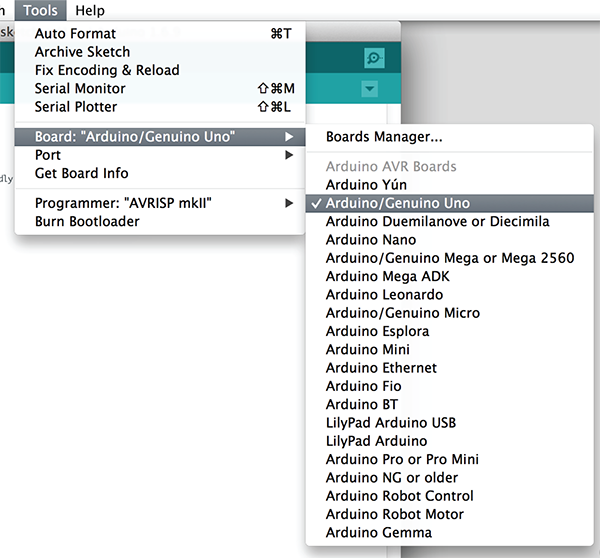
Task: Open the Tools menu
Action: [x=40, y=10]
